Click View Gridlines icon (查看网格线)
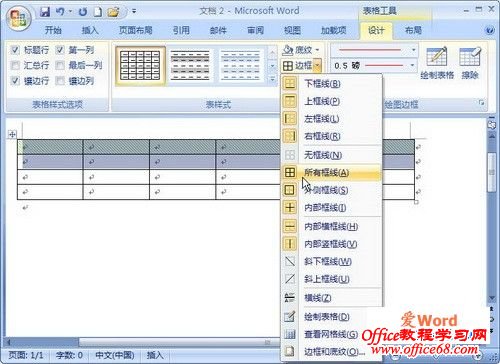This screenshot has width=500, height=364. pos(290,334)
